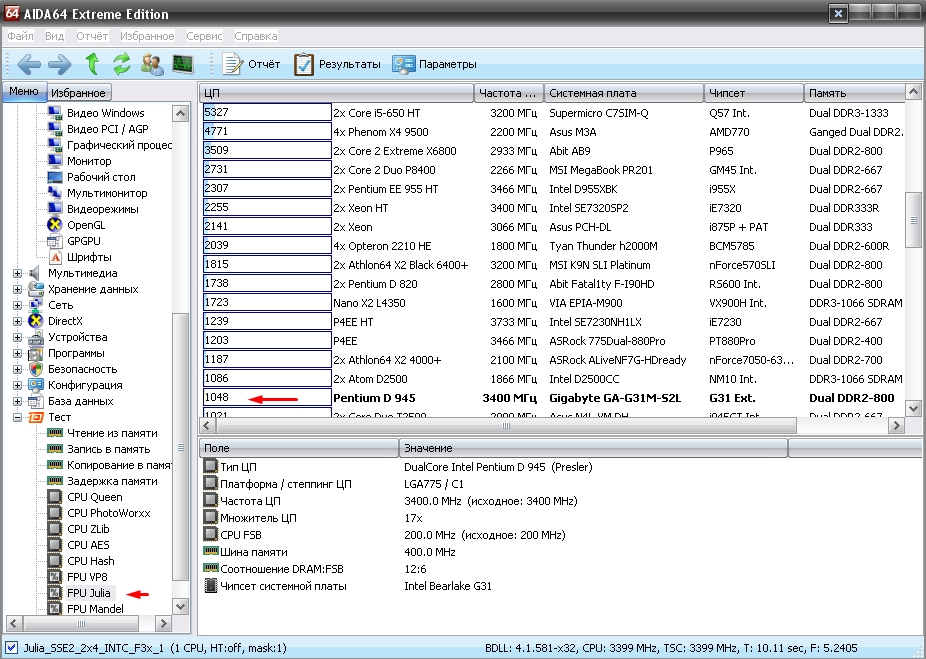The width and height of the screenshot is (926, 659).
Task: Click the FPU VP8 percent icon
Action: tap(55, 577)
